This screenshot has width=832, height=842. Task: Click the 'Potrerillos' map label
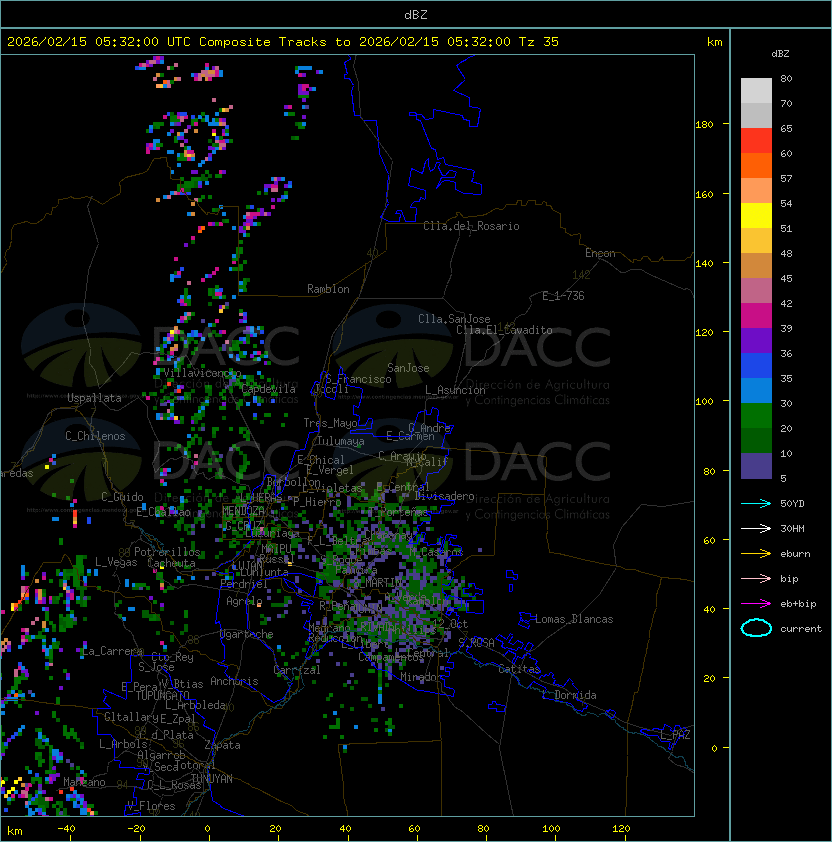click(x=167, y=552)
